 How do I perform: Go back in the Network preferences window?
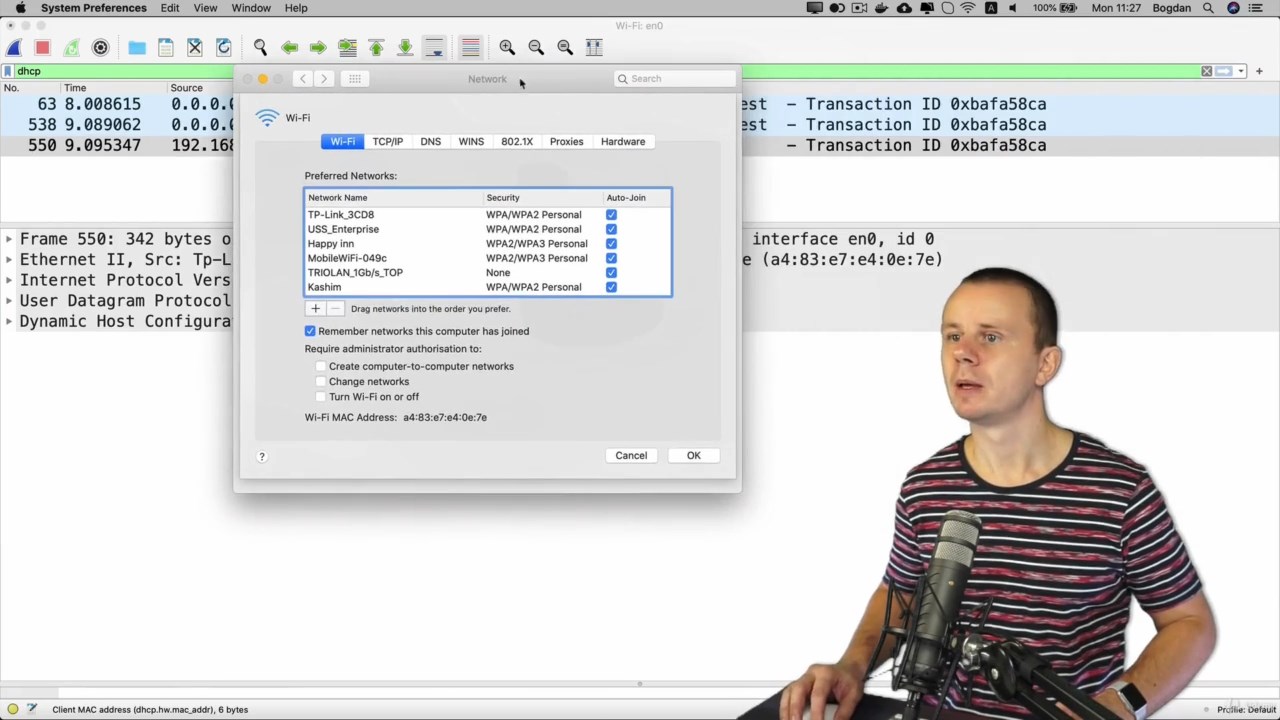[302, 79]
